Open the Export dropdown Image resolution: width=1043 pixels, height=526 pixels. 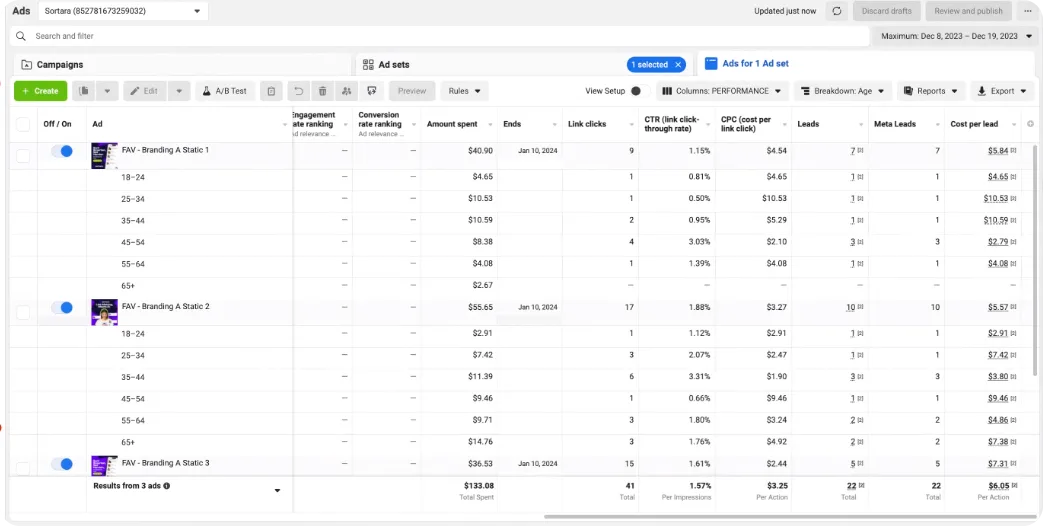pos(1002,91)
